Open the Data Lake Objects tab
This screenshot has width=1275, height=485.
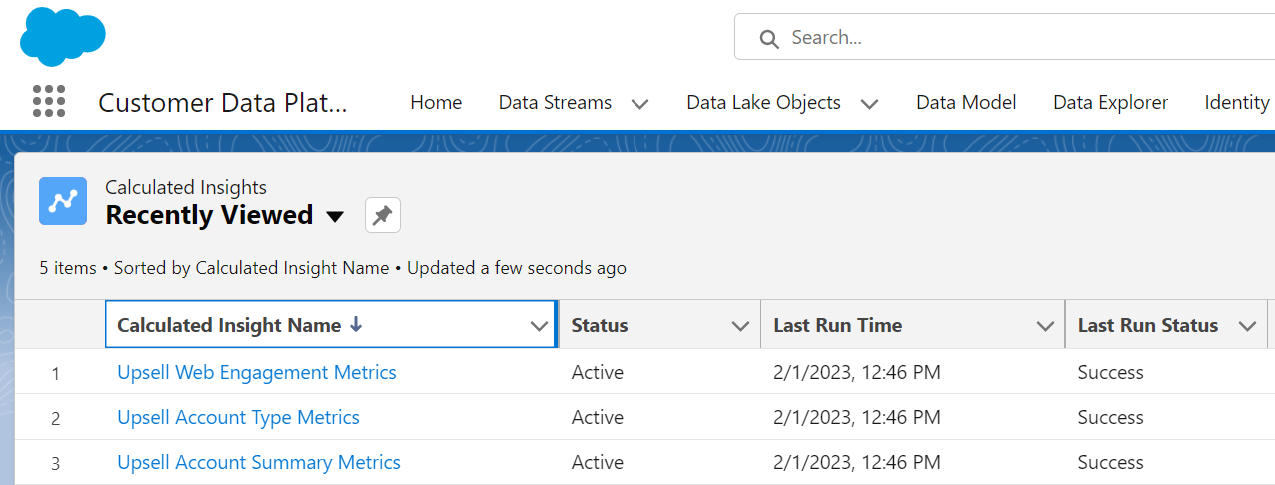pyautogui.click(x=763, y=102)
